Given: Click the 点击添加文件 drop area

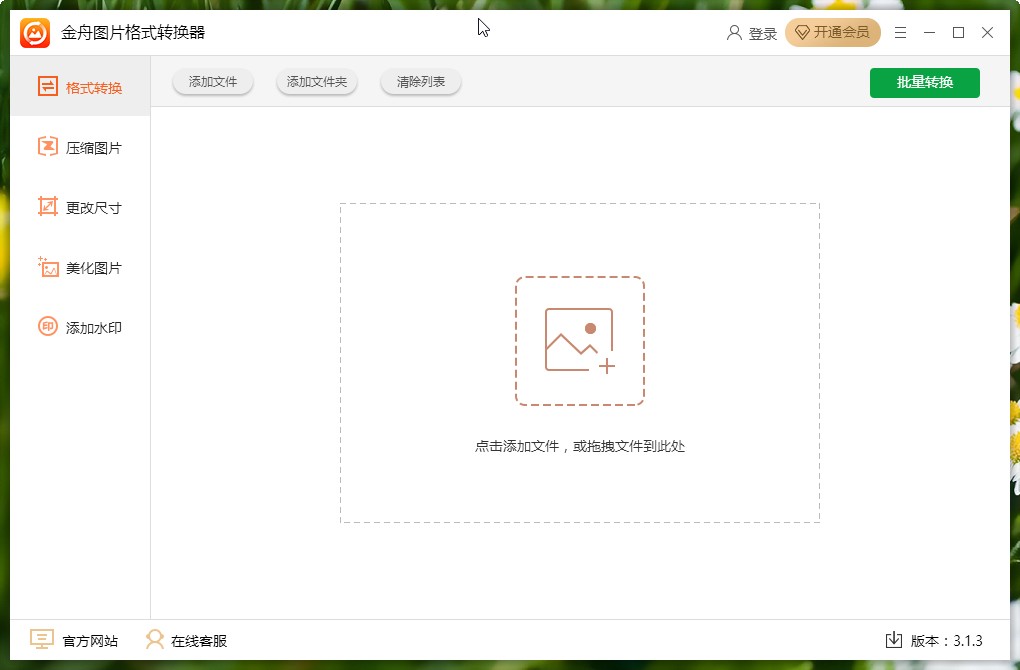Looking at the screenshot, I should pos(580,447).
